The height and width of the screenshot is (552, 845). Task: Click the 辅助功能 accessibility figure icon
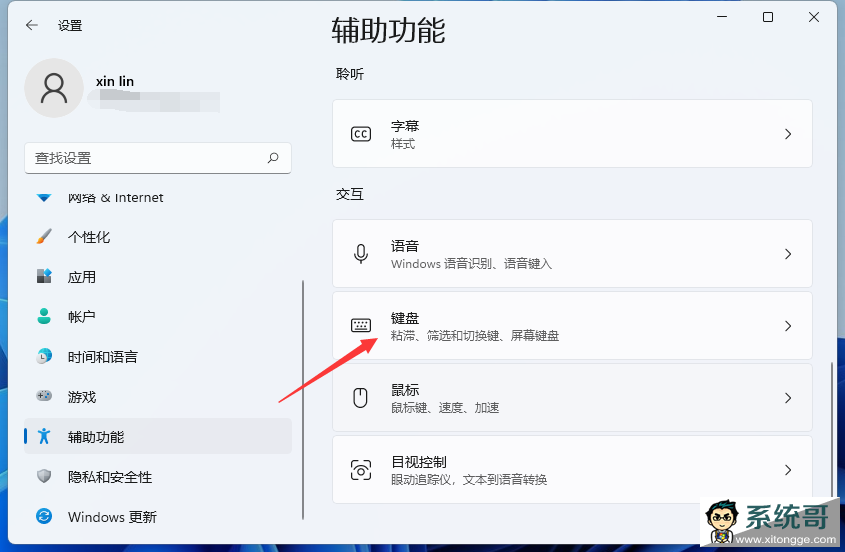tap(44, 436)
